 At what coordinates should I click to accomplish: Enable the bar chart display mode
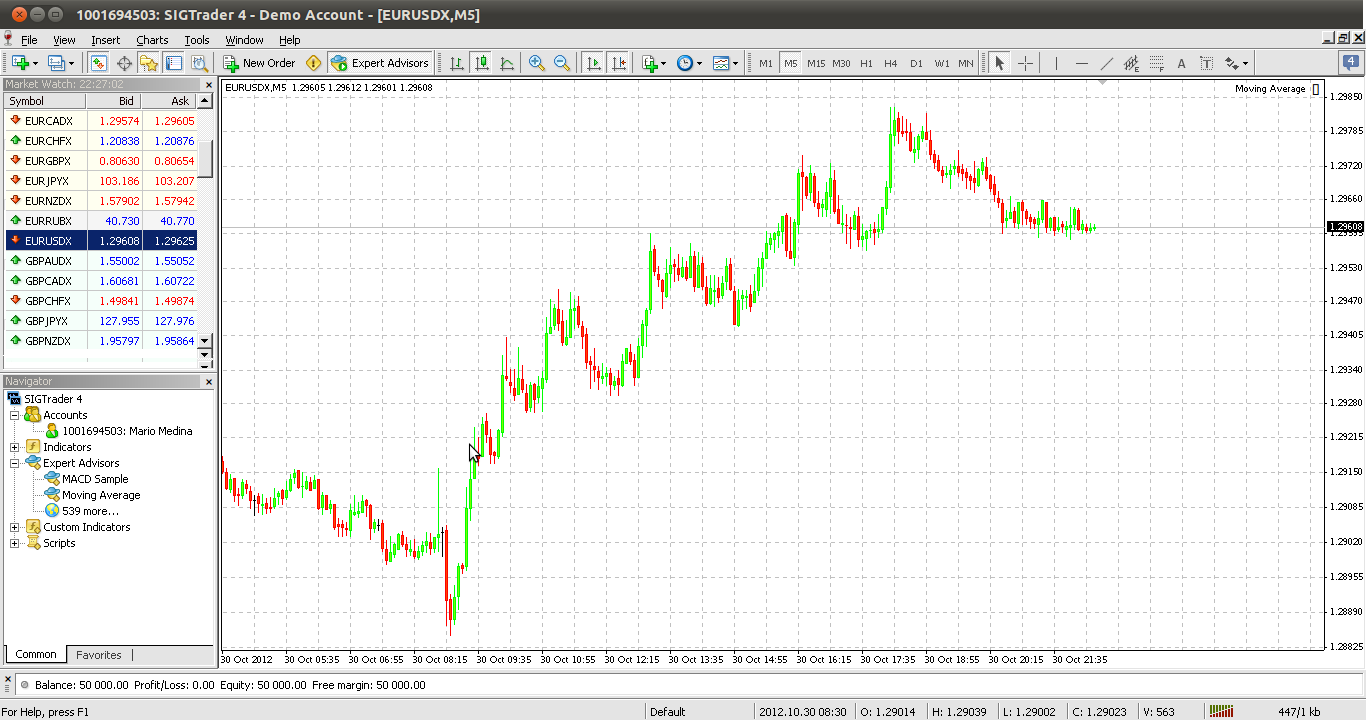click(457, 62)
